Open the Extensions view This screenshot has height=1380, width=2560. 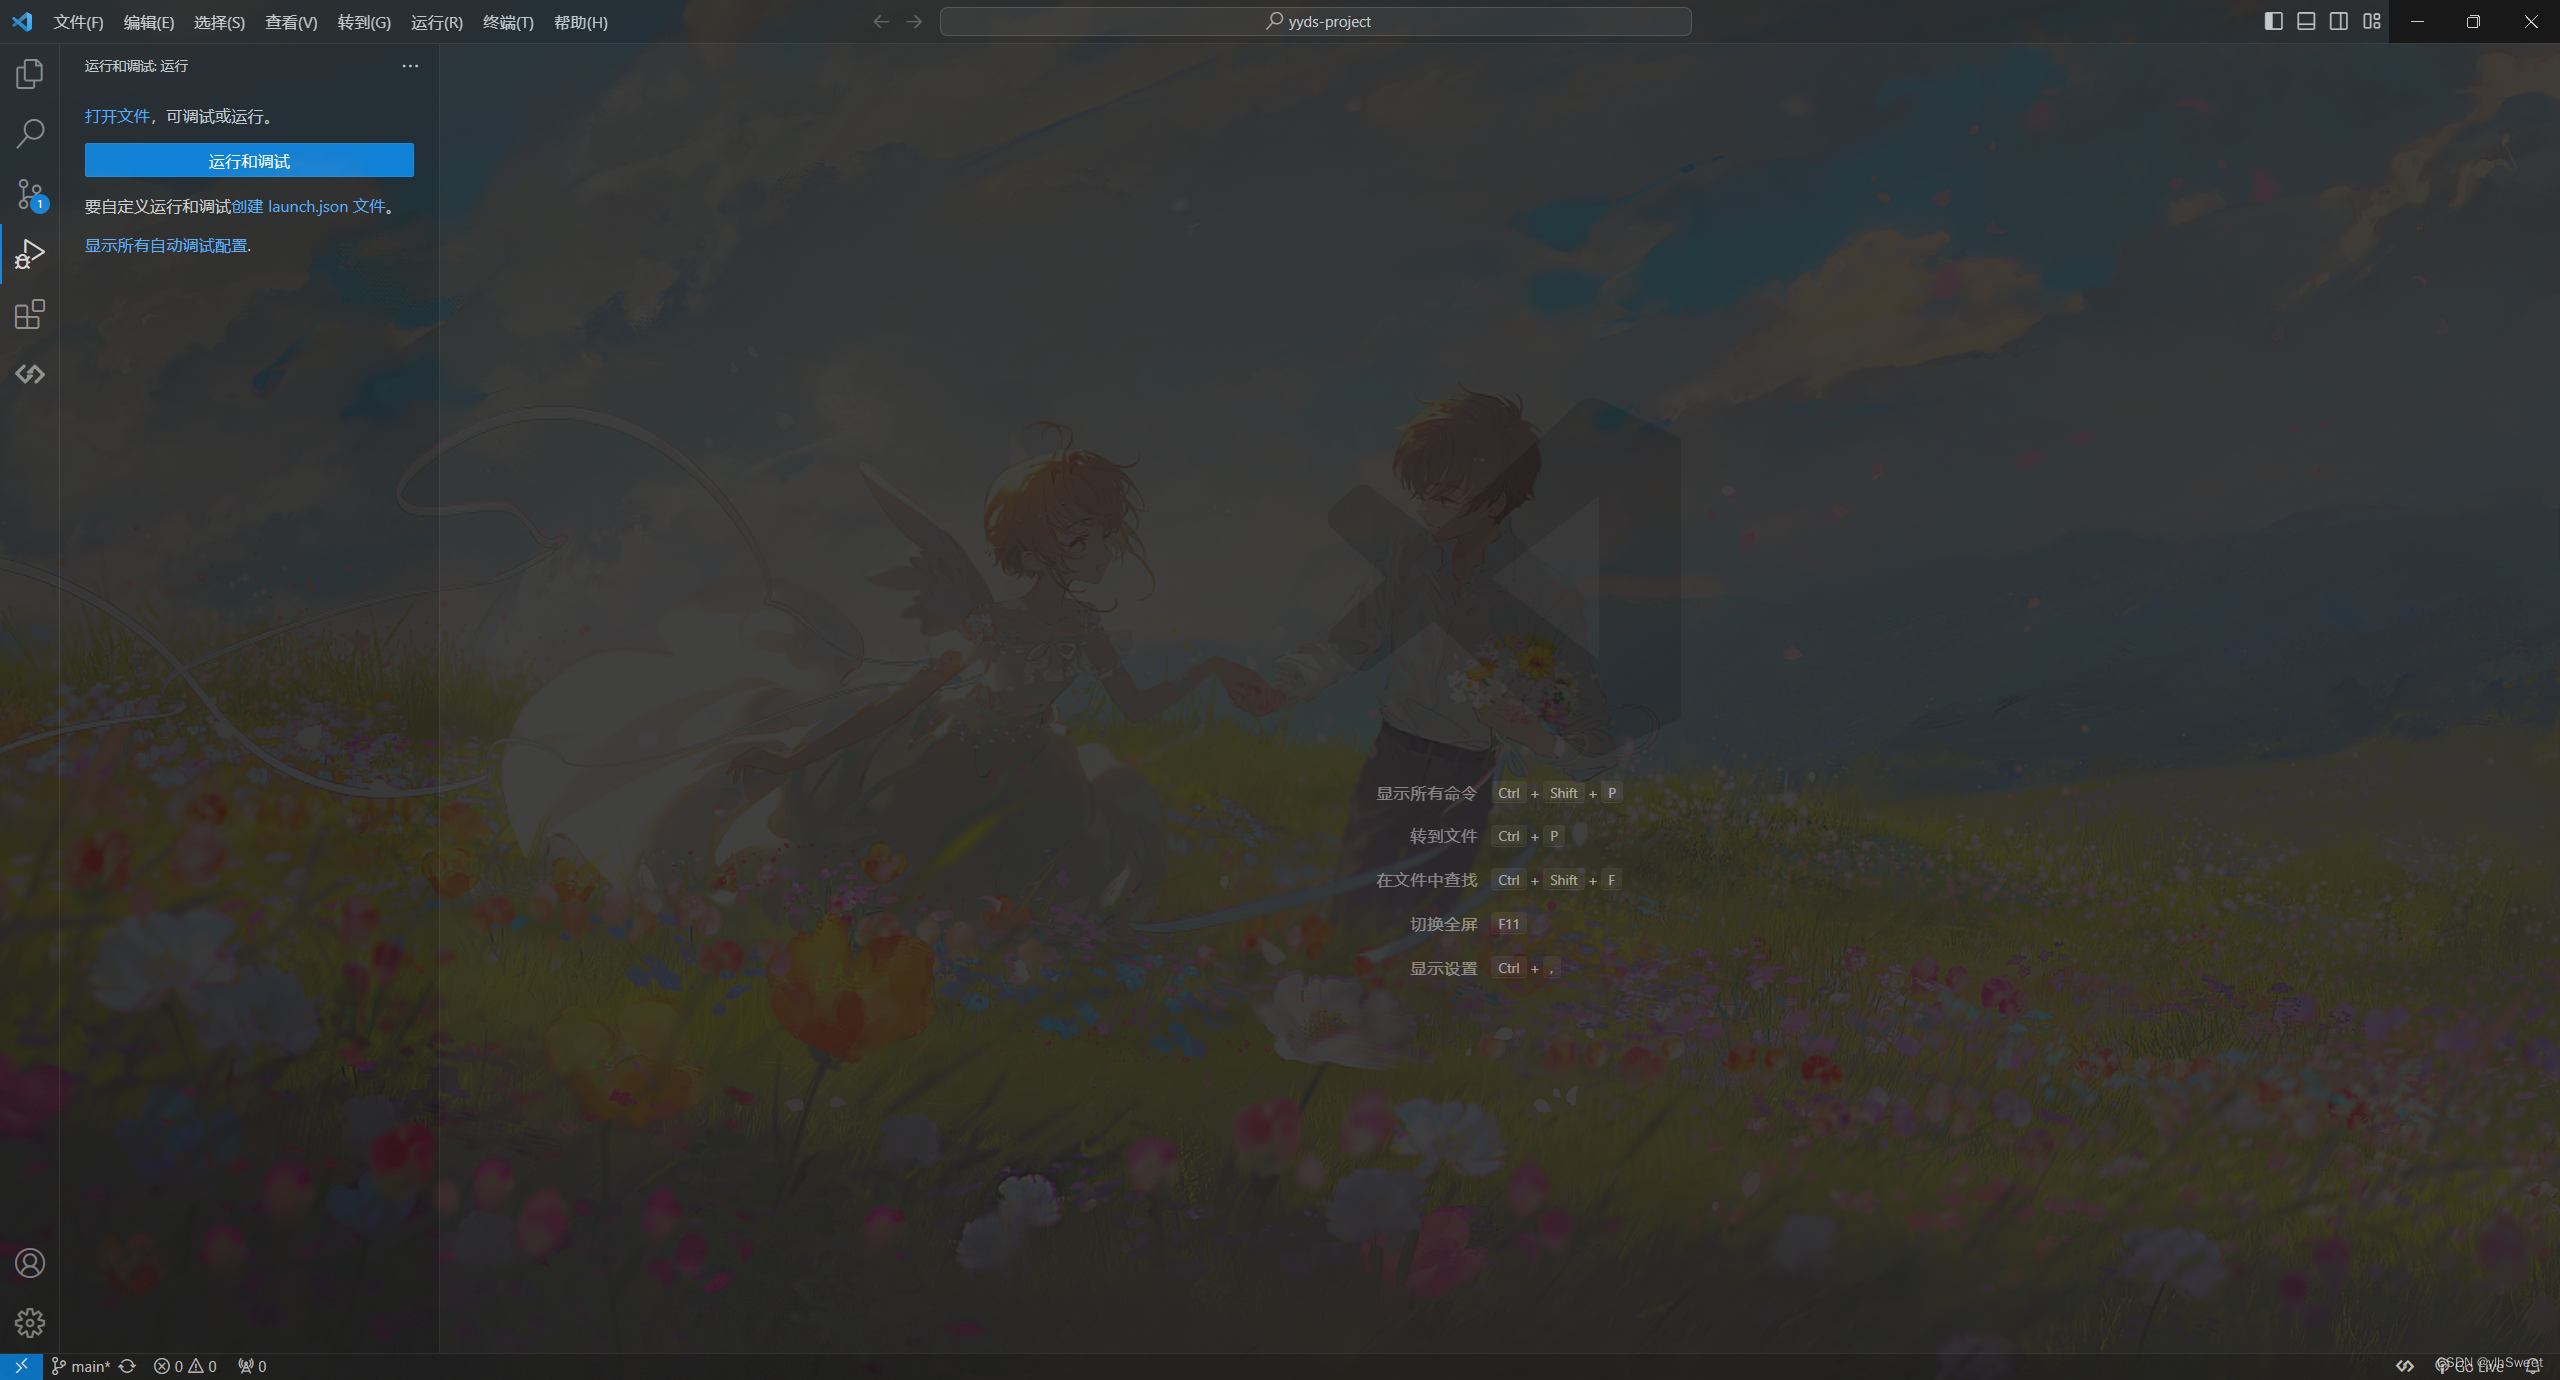(x=30, y=314)
